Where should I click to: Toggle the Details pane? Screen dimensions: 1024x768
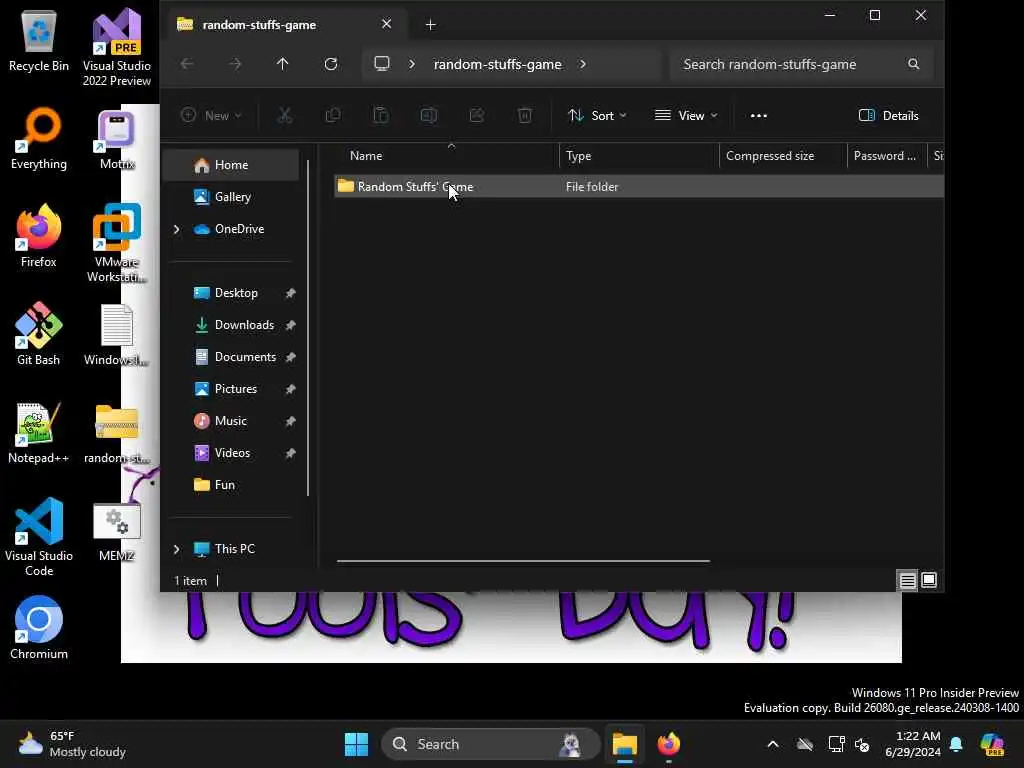point(889,116)
